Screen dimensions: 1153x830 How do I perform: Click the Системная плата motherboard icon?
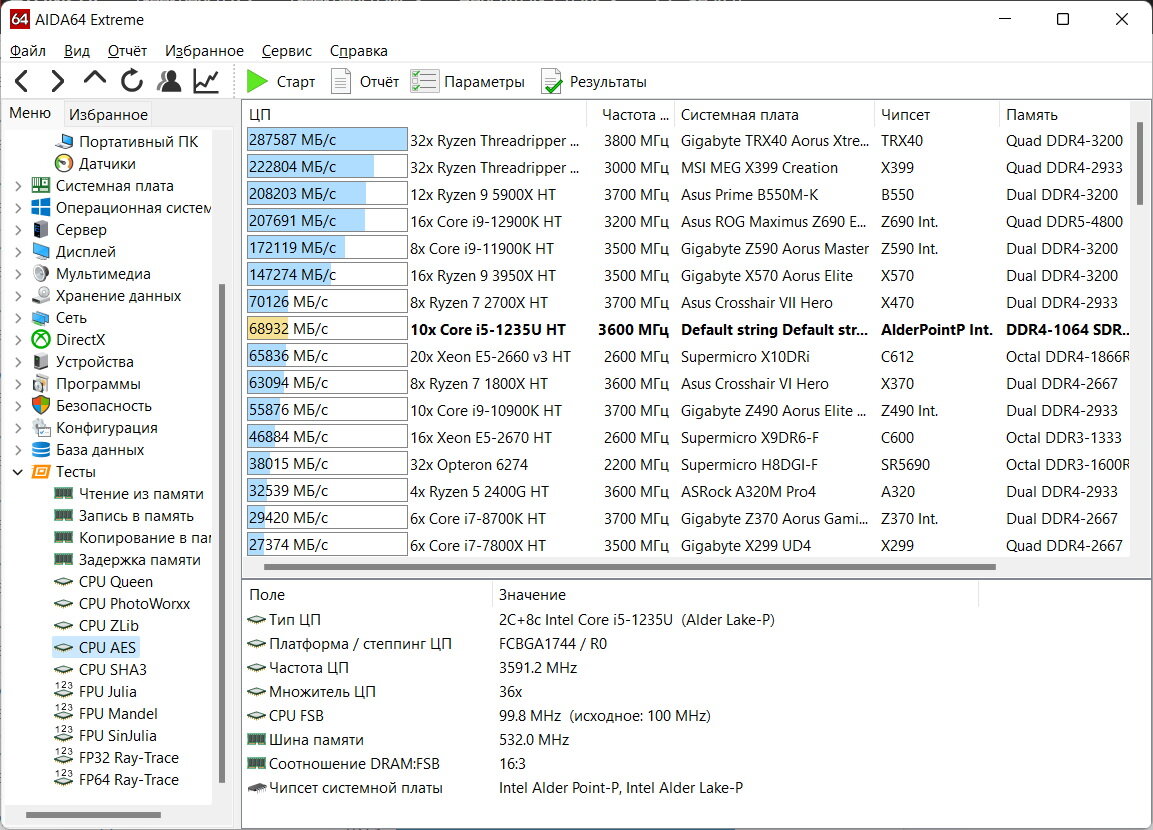[x=41, y=185]
